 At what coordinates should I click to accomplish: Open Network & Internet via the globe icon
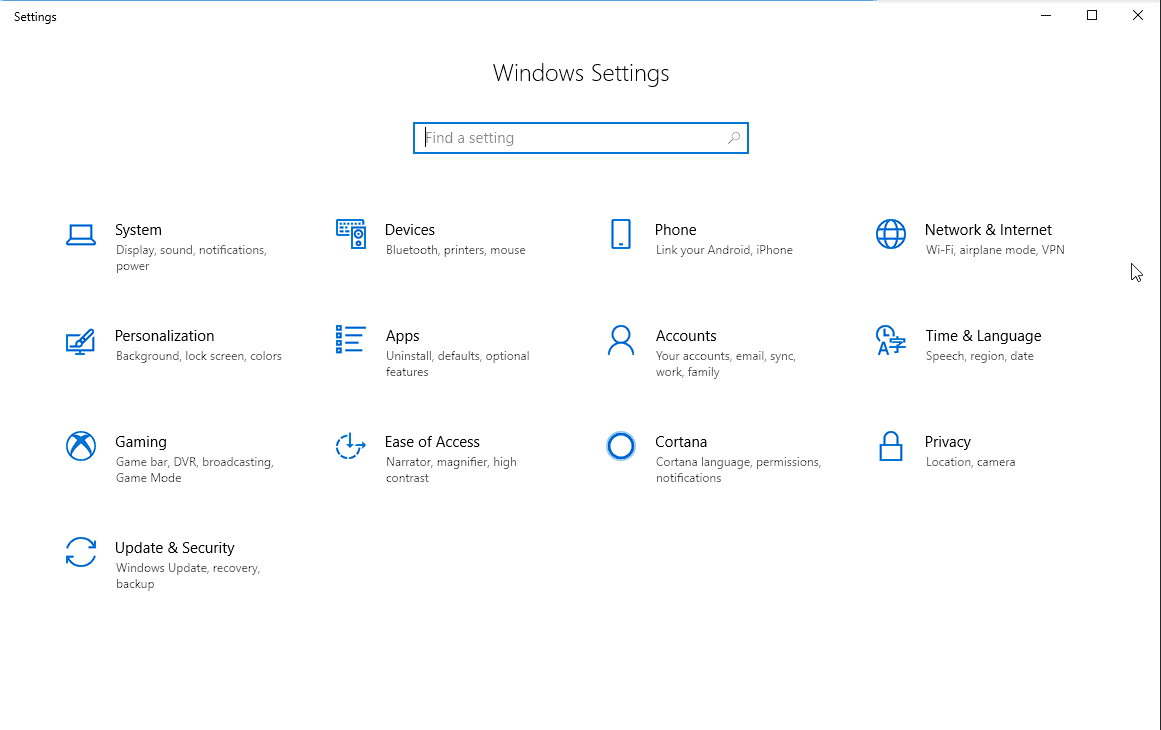[x=891, y=235]
